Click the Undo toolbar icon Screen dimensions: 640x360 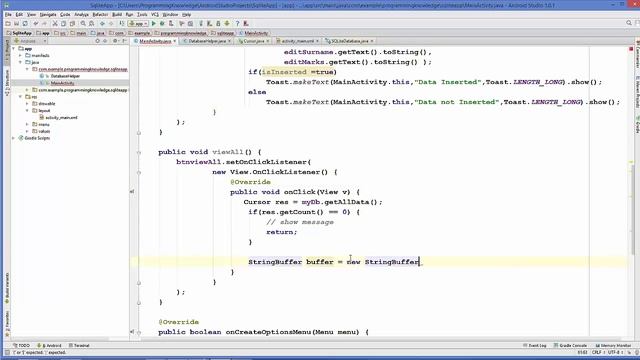coord(36,24)
